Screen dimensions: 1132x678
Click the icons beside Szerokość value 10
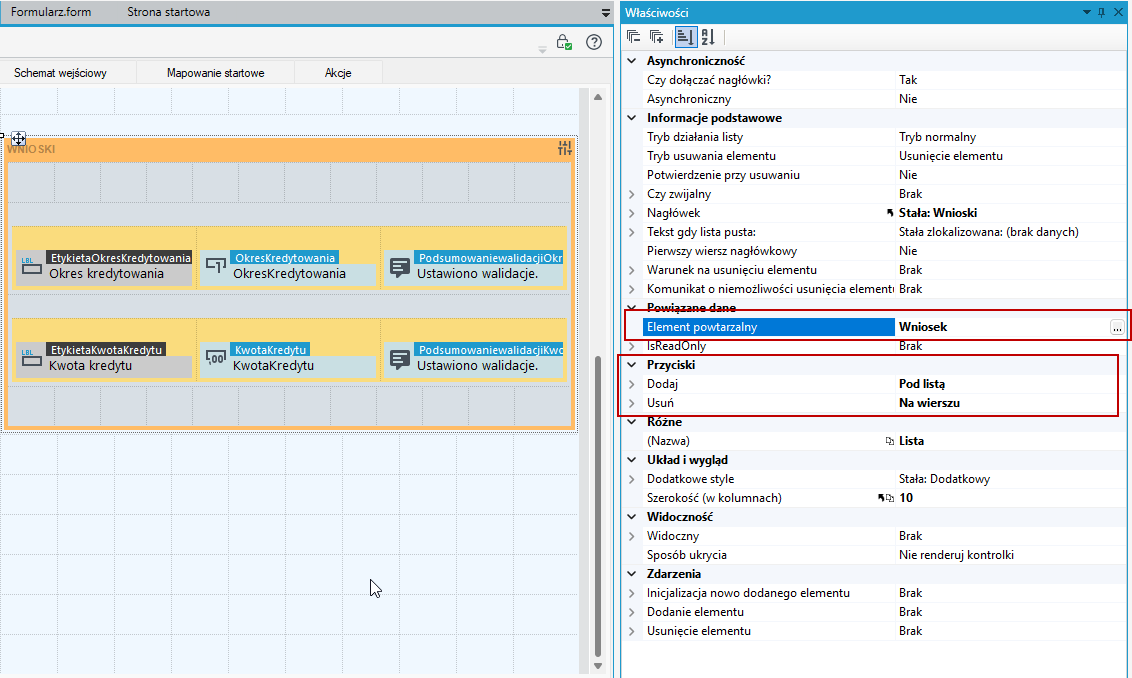(x=886, y=498)
